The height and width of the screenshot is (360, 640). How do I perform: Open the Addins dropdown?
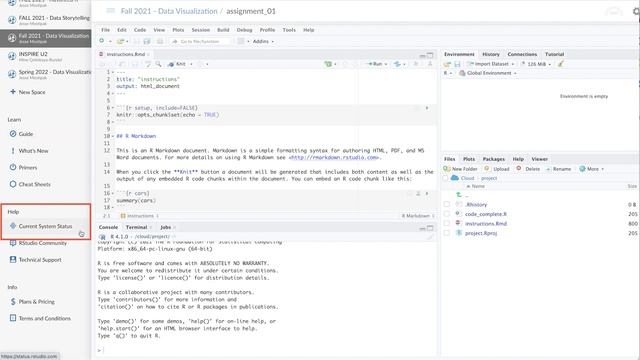click(263, 41)
